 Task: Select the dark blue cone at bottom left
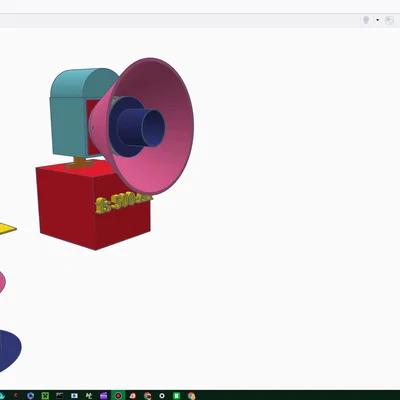point(10,350)
